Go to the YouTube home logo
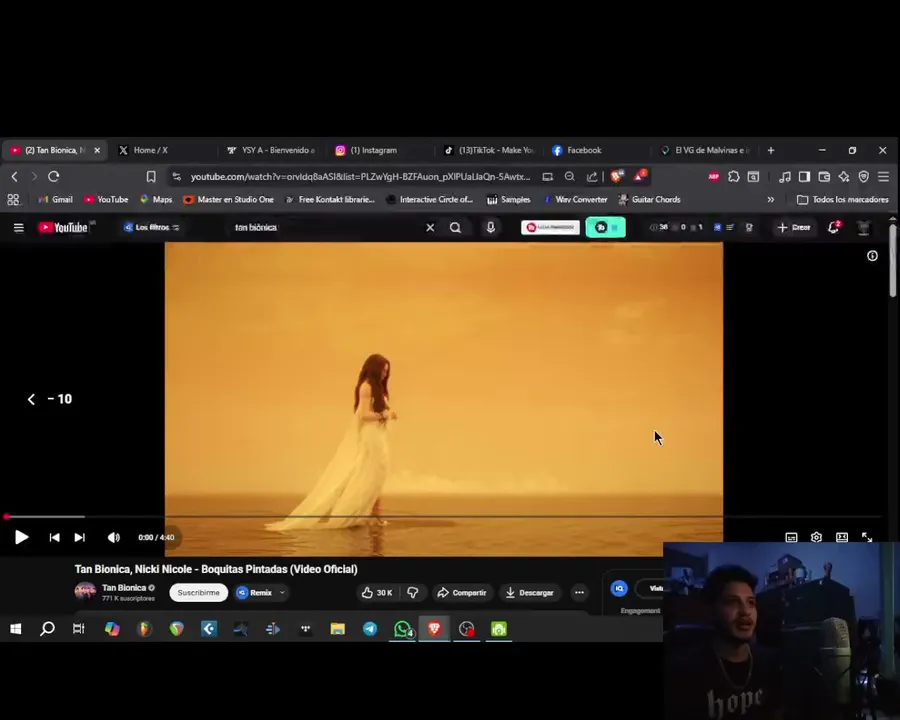The width and height of the screenshot is (900, 720). [63, 228]
